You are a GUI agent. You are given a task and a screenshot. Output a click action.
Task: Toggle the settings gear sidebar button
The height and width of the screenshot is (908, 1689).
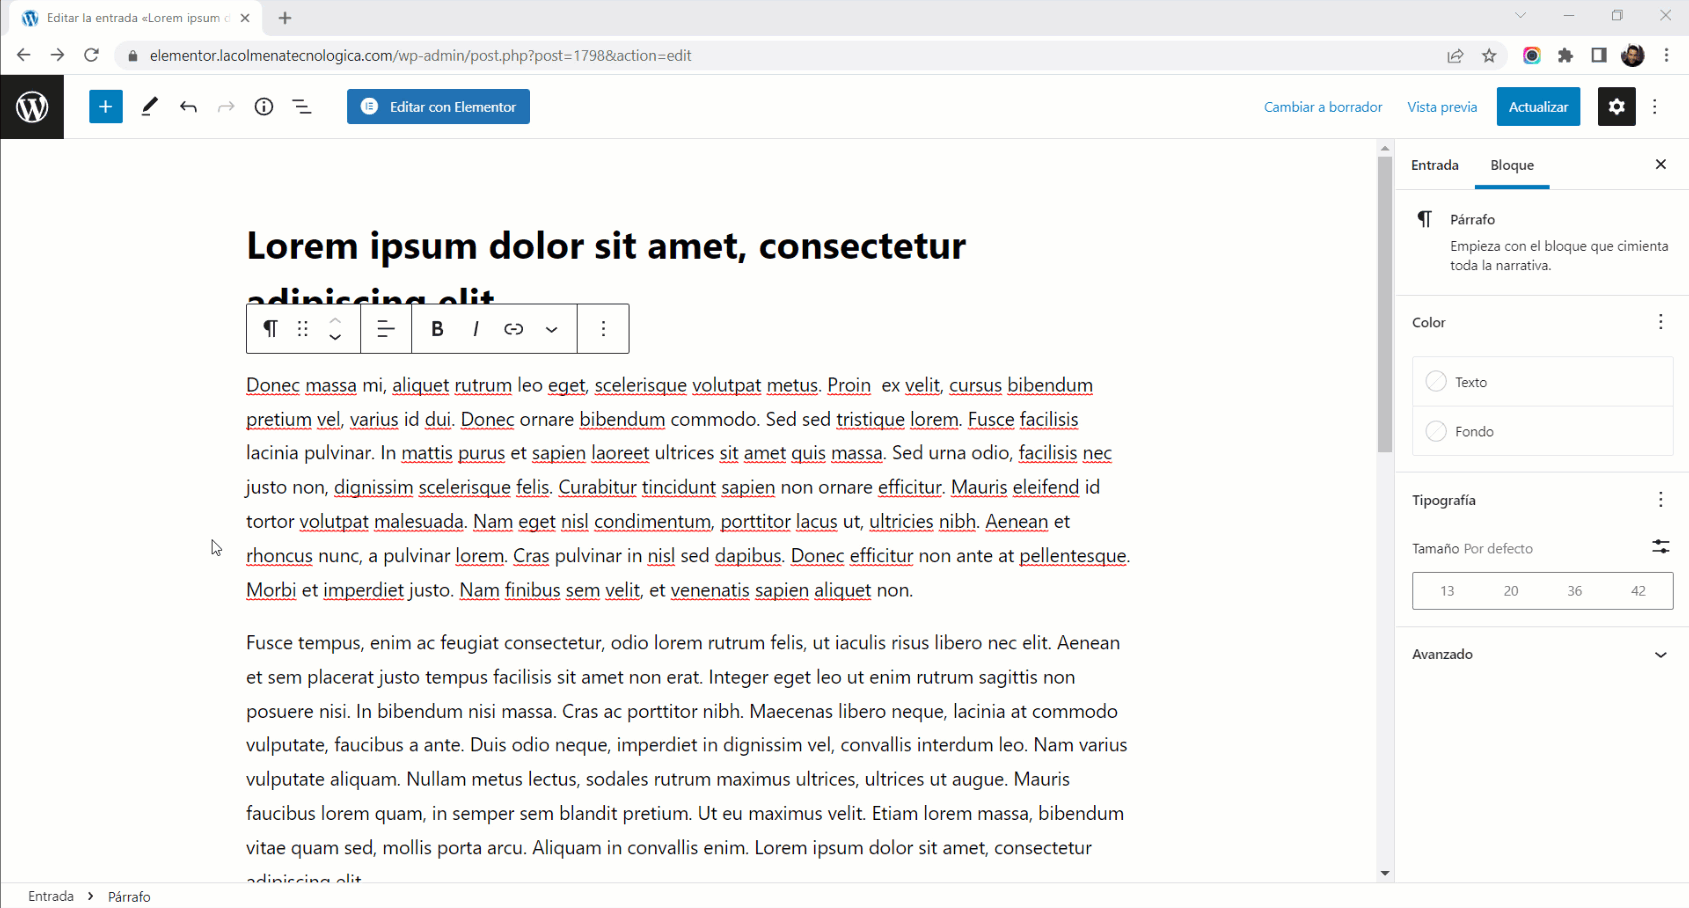pyautogui.click(x=1616, y=107)
